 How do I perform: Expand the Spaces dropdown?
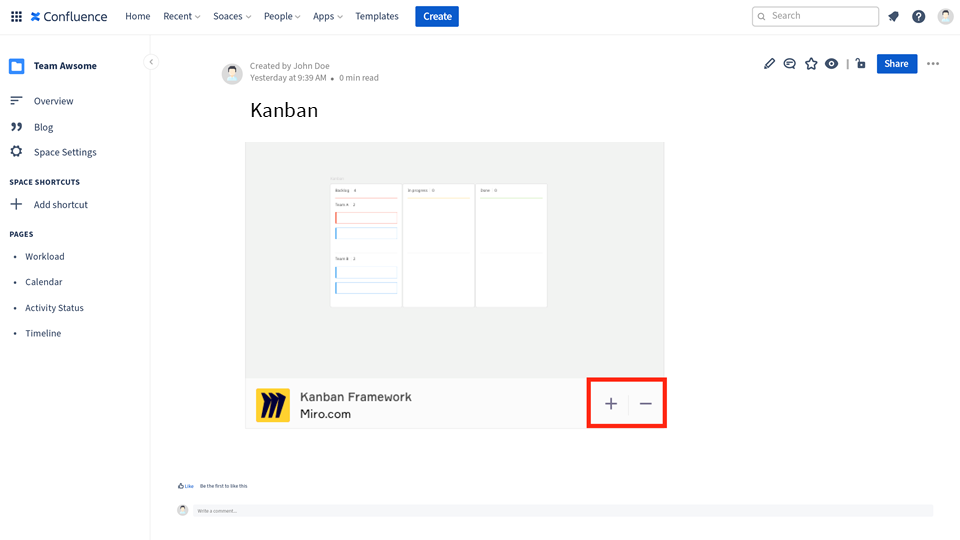click(232, 17)
